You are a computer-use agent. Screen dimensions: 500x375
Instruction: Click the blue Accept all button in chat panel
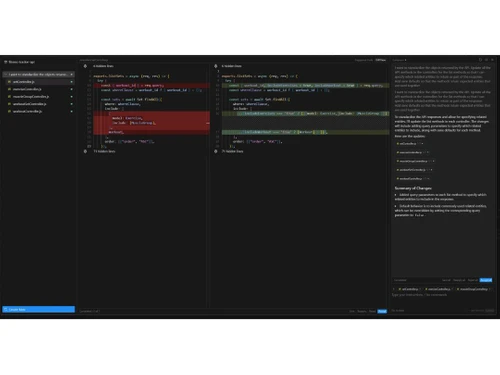pyautogui.click(x=486, y=280)
